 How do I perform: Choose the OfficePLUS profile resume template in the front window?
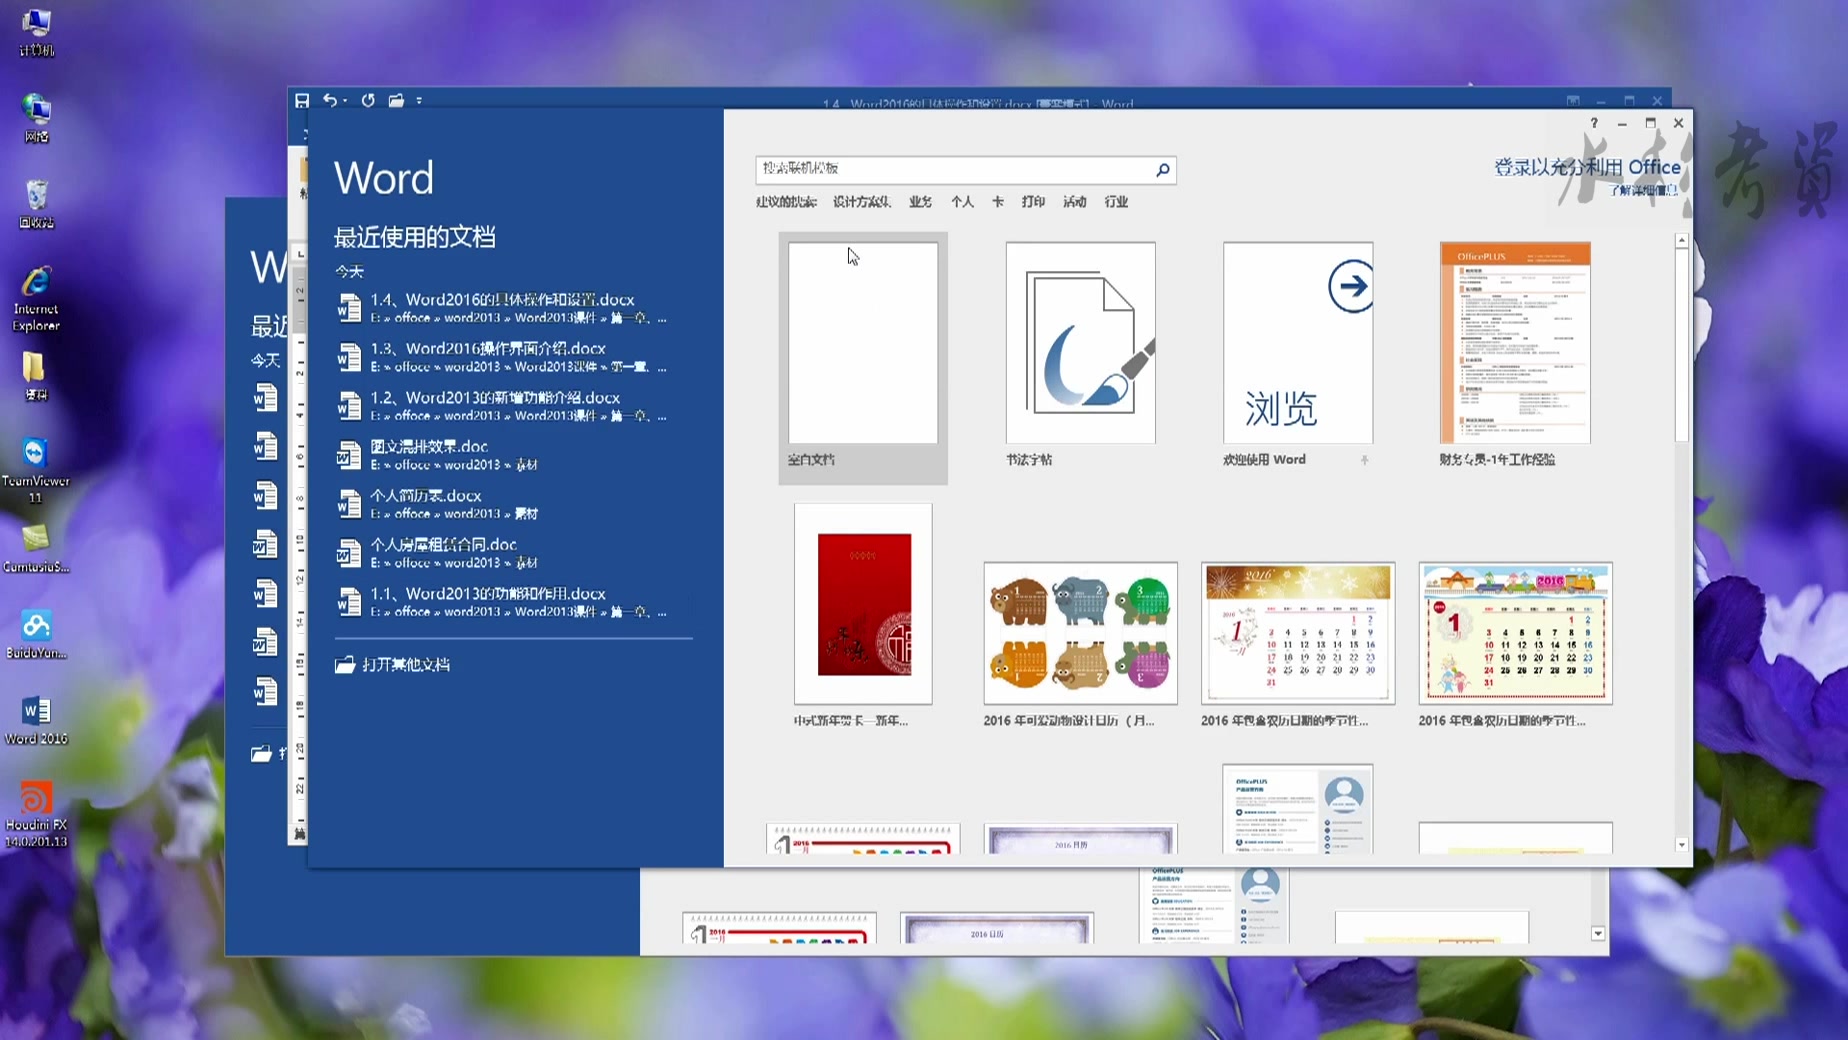click(x=1297, y=809)
